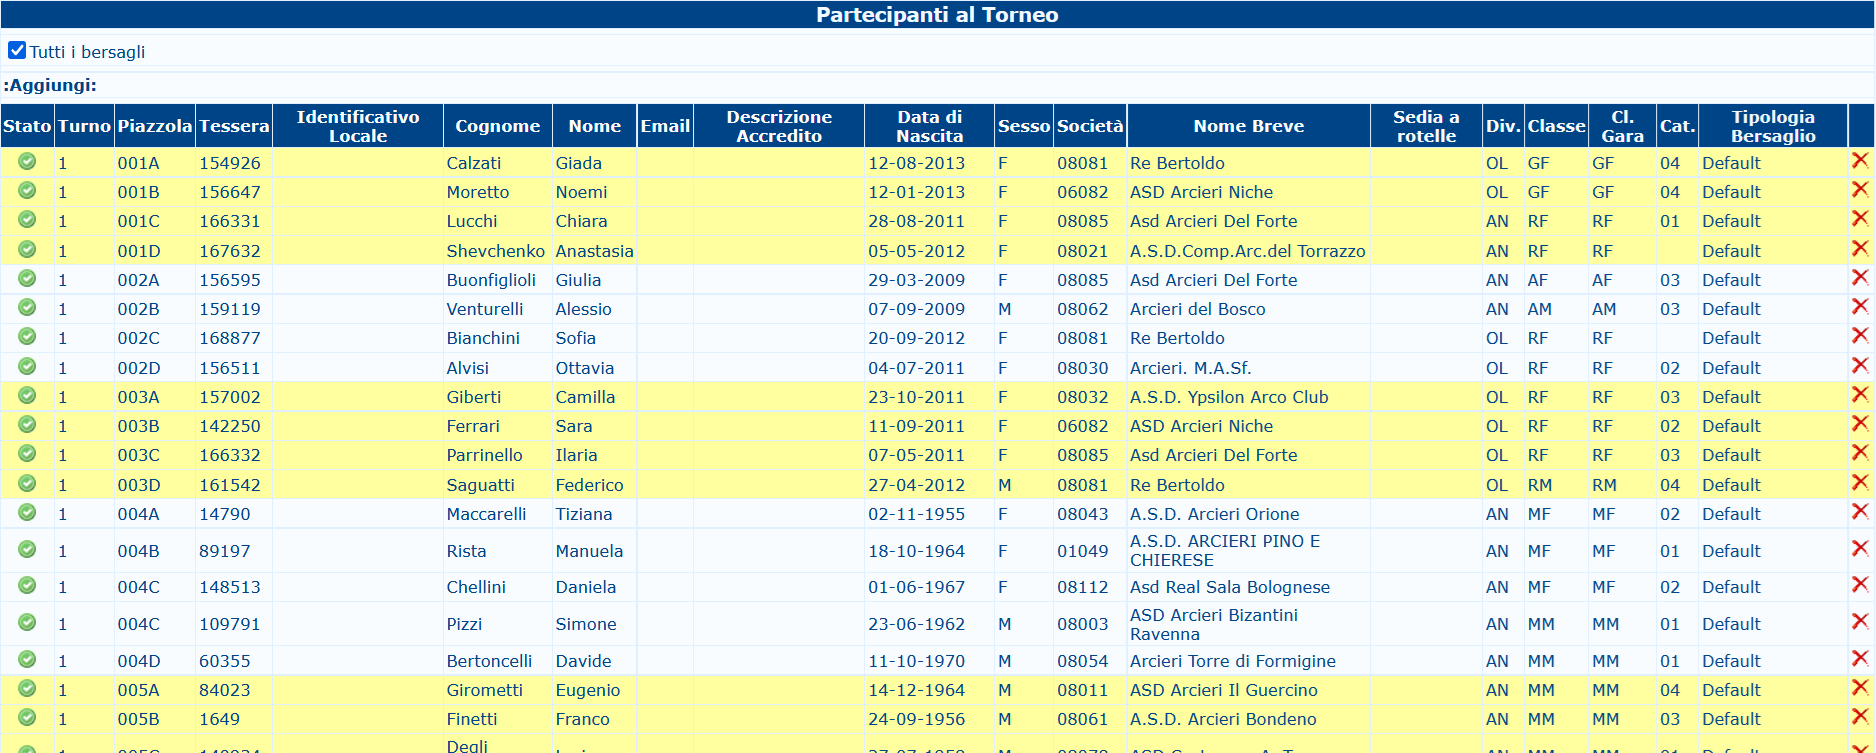Toggle the green status icon of Lucchi
This screenshot has width=1876, height=753.
27,219
